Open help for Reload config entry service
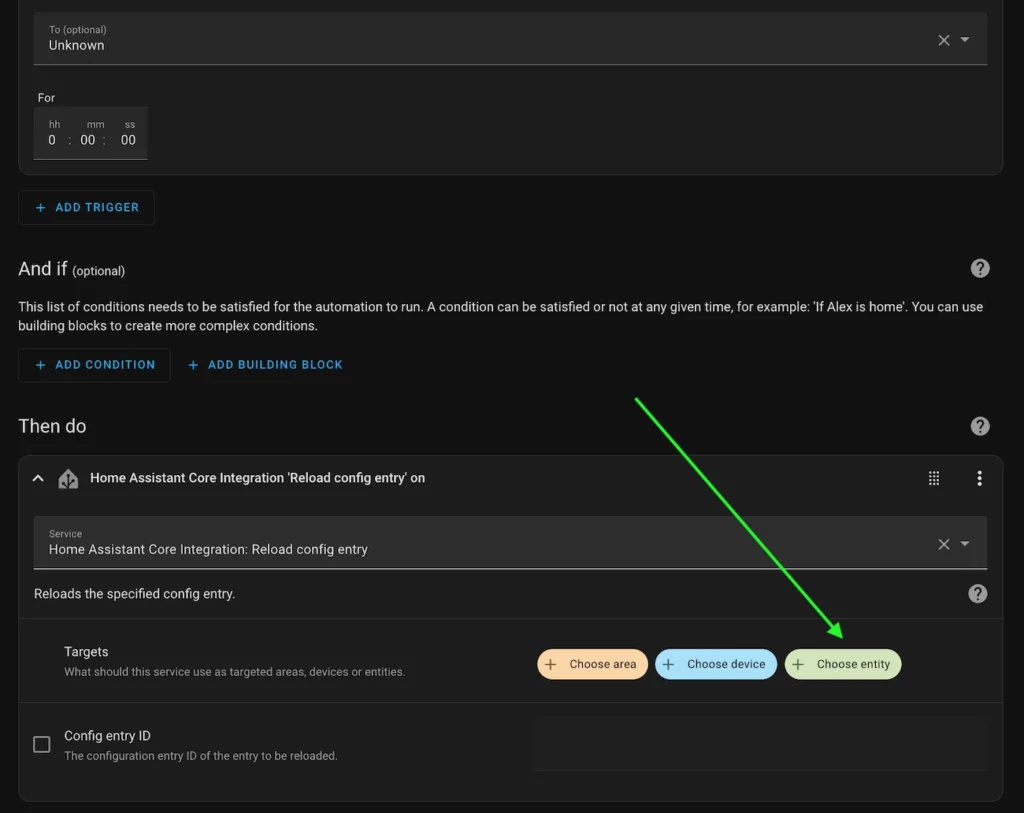Screen dimensions: 1024x813 [978, 594]
